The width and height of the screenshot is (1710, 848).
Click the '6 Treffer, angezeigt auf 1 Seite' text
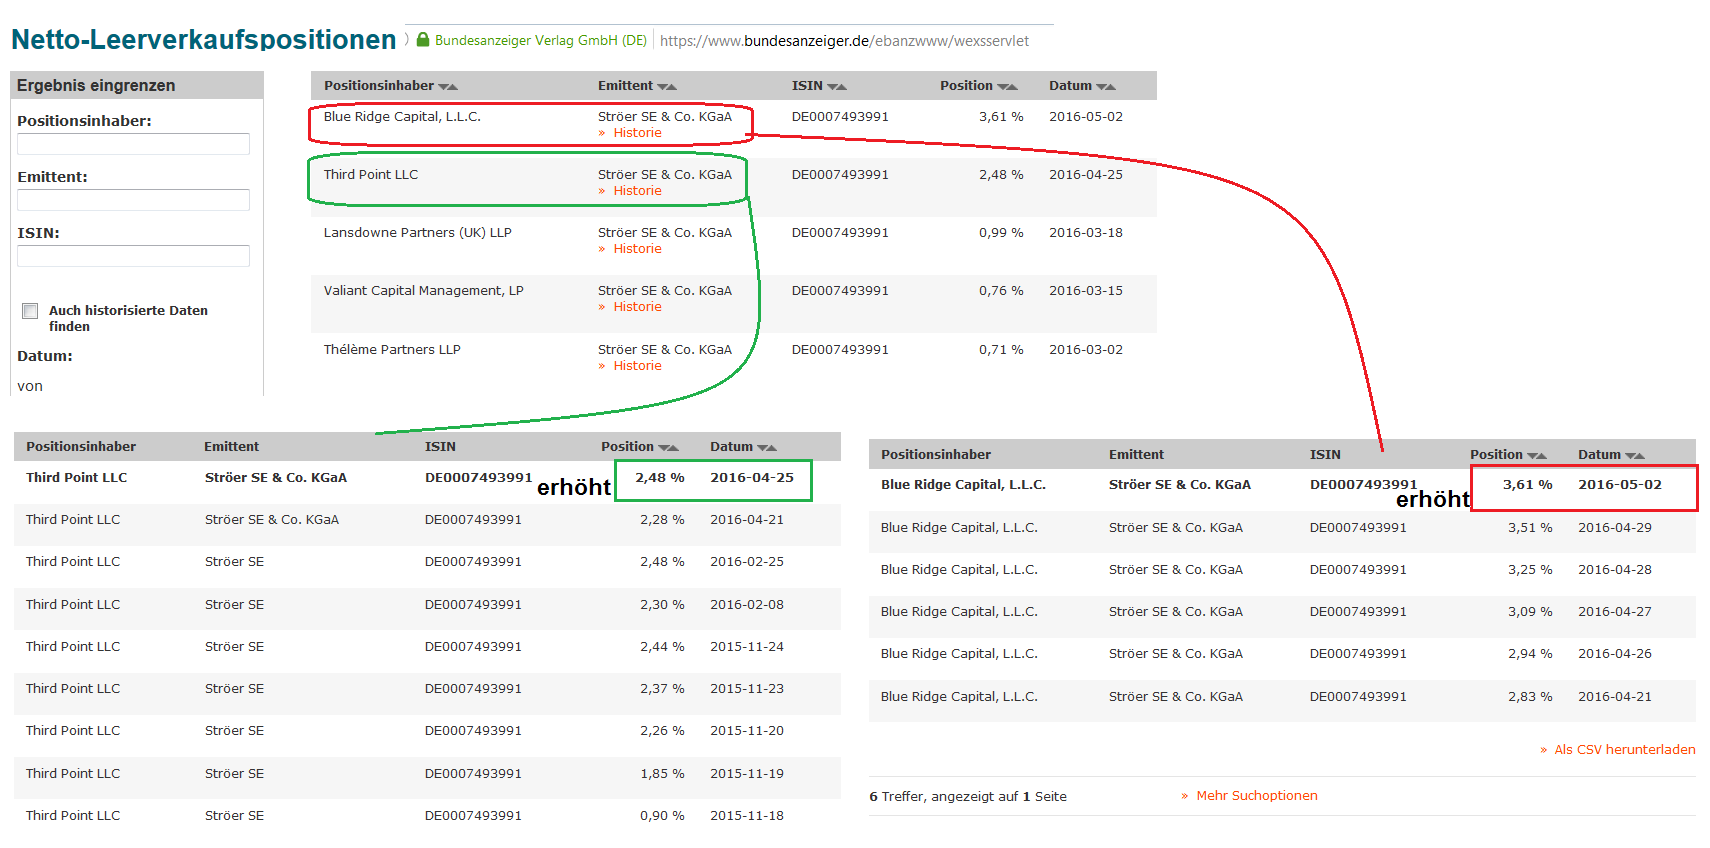pos(968,797)
